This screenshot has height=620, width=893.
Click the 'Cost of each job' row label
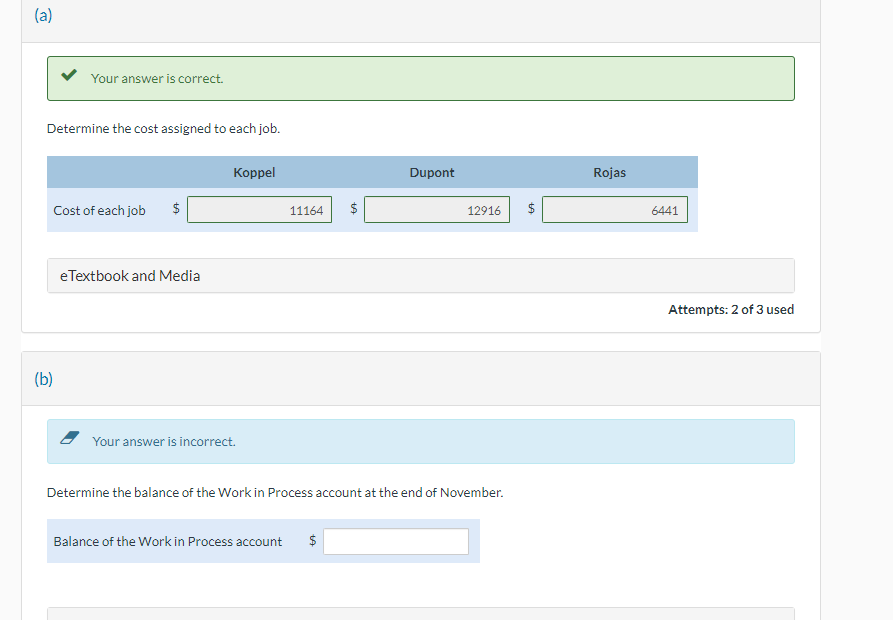[x=99, y=210]
